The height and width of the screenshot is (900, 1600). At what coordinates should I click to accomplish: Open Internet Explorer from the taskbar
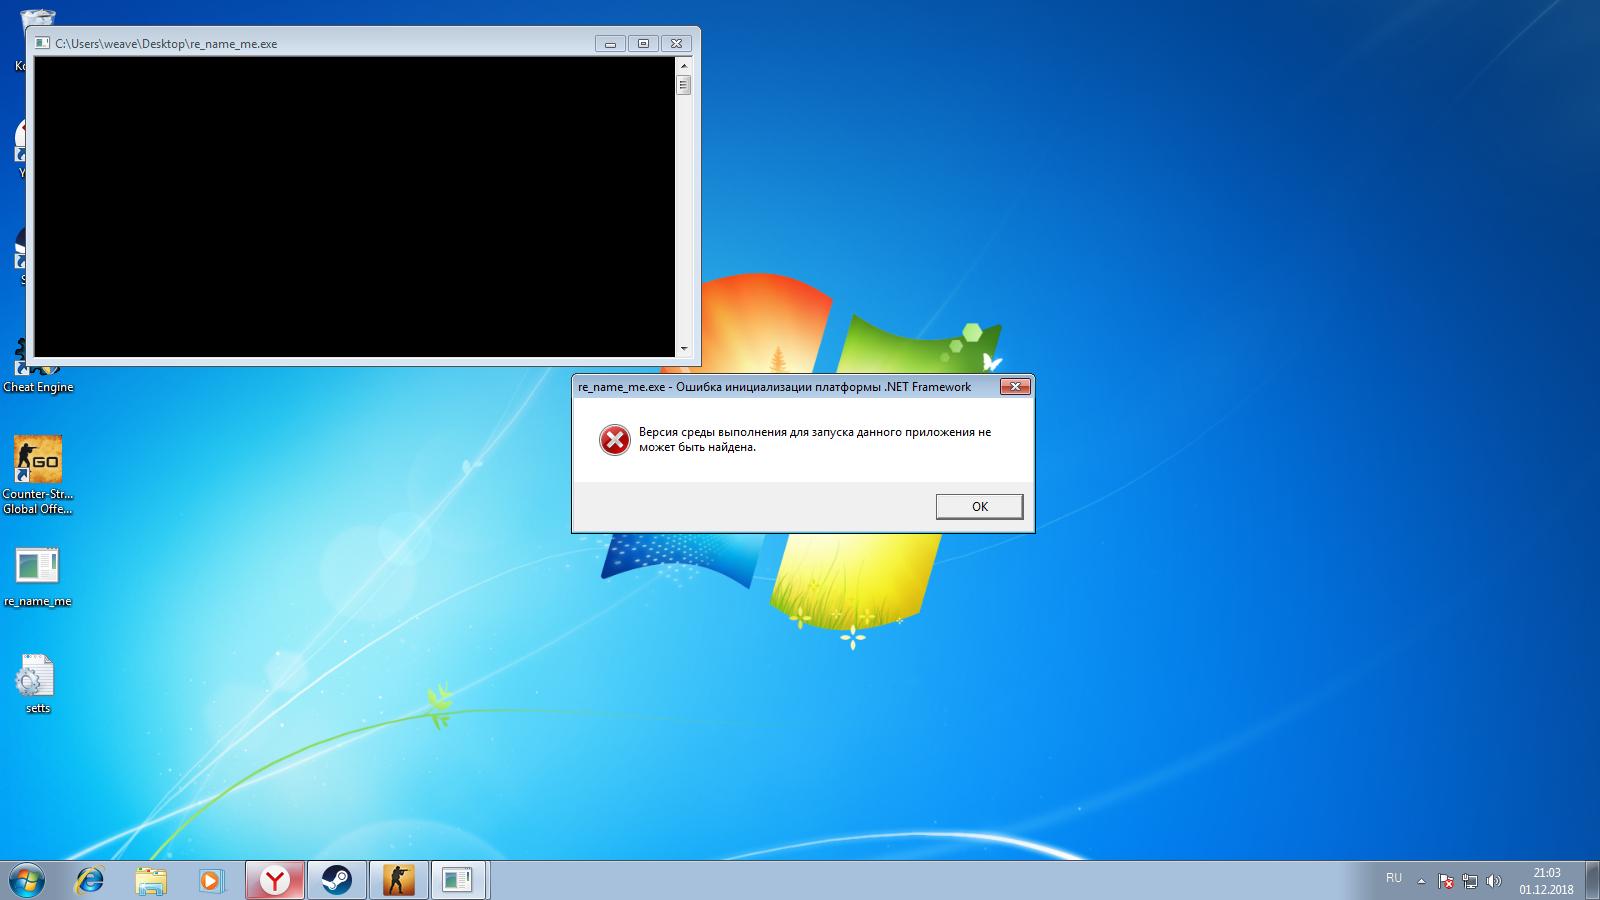pyautogui.click(x=90, y=881)
